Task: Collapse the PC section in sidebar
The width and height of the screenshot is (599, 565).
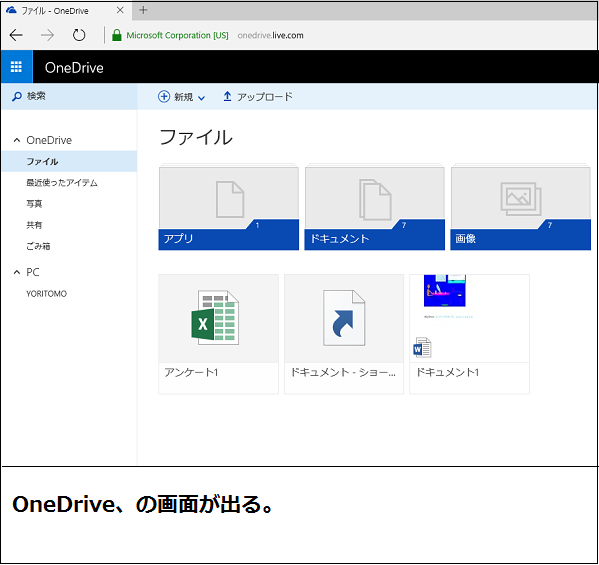Action: [17, 272]
